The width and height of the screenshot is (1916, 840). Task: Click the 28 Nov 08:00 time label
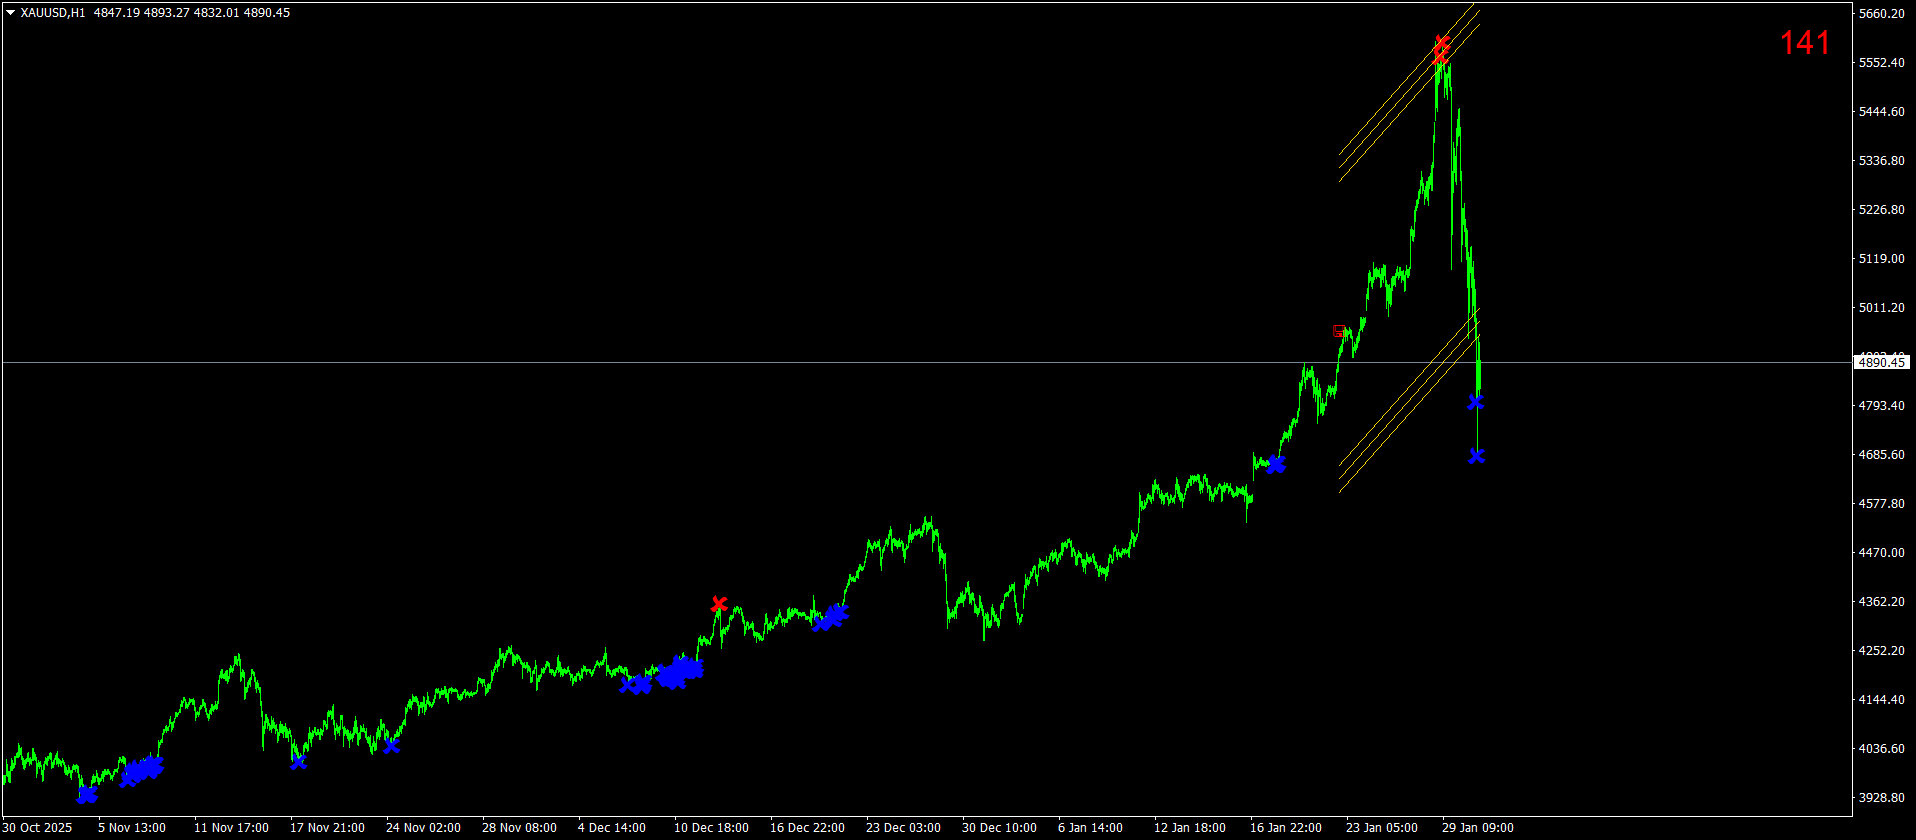point(519,828)
